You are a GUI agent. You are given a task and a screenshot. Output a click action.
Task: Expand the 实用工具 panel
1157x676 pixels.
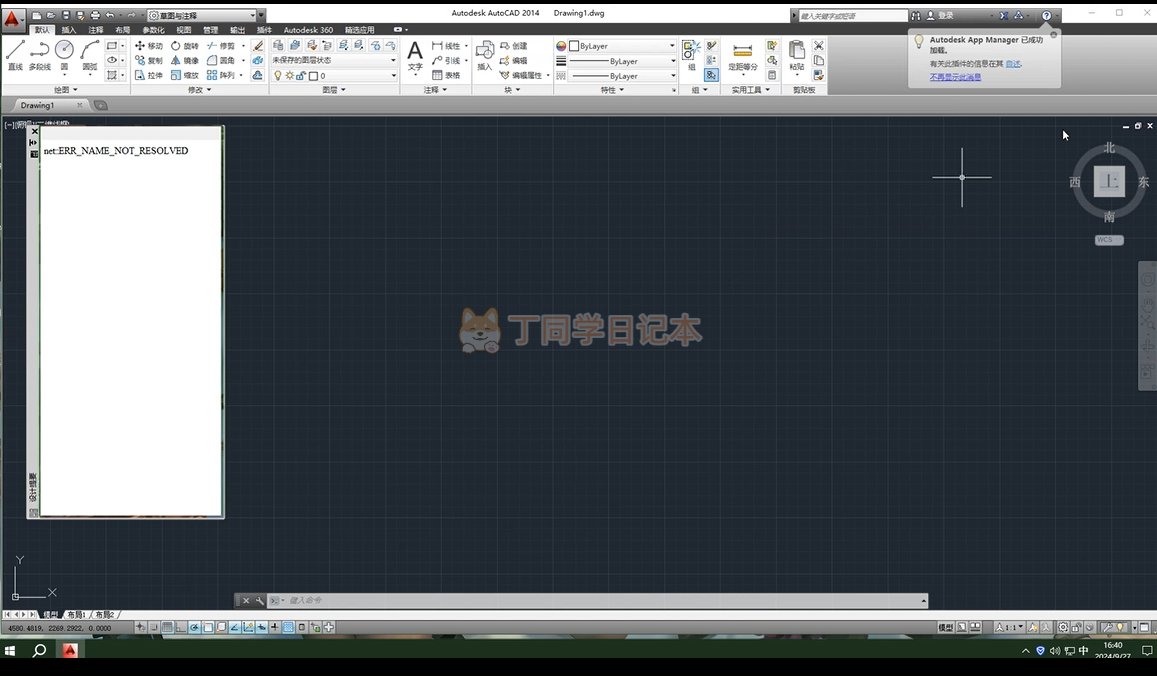[x=750, y=89]
